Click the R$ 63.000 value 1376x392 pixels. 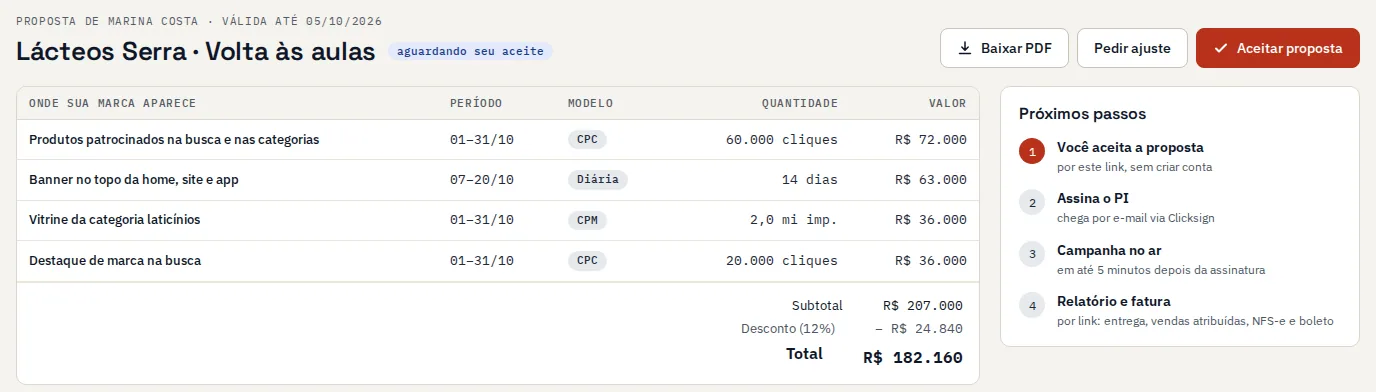coord(931,180)
